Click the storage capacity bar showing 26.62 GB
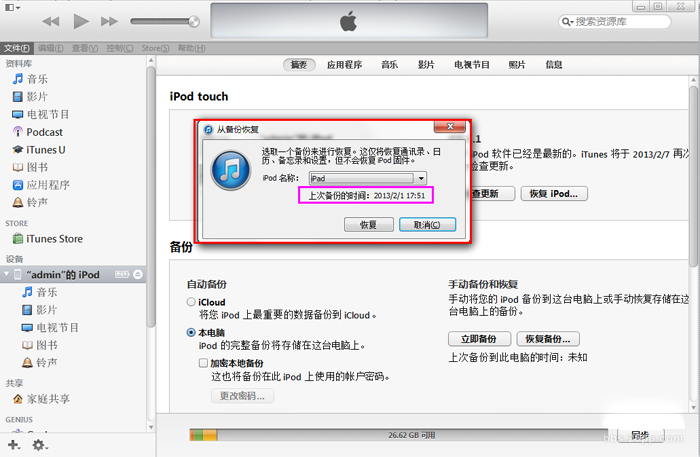Image resolution: width=700 pixels, height=457 pixels. coord(397,435)
